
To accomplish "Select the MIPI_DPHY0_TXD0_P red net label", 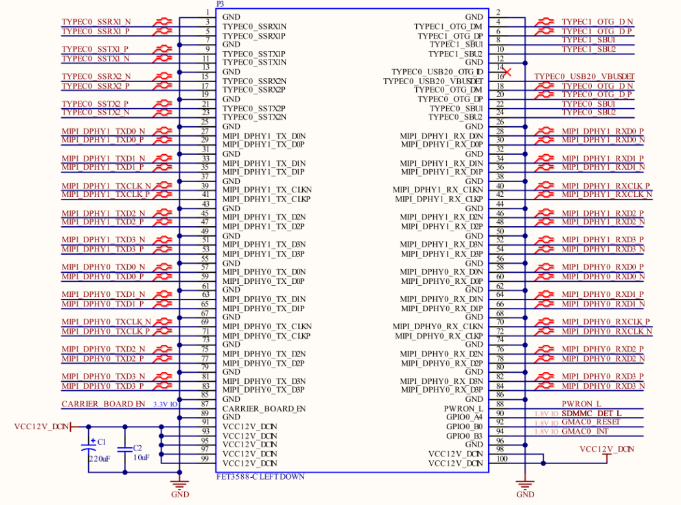I will click(102, 277).
